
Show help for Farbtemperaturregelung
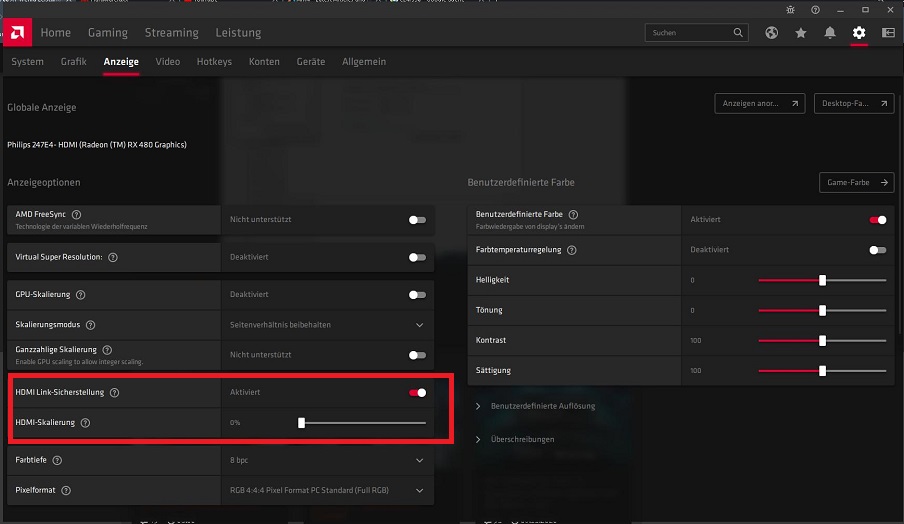(571, 250)
